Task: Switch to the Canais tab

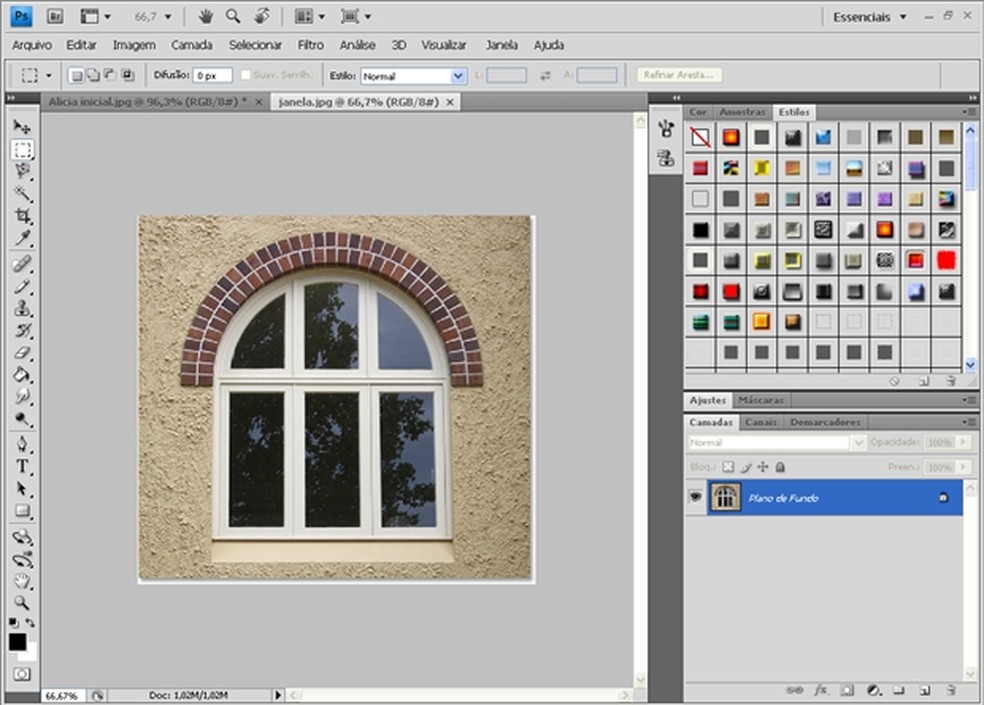Action: point(761,422)
